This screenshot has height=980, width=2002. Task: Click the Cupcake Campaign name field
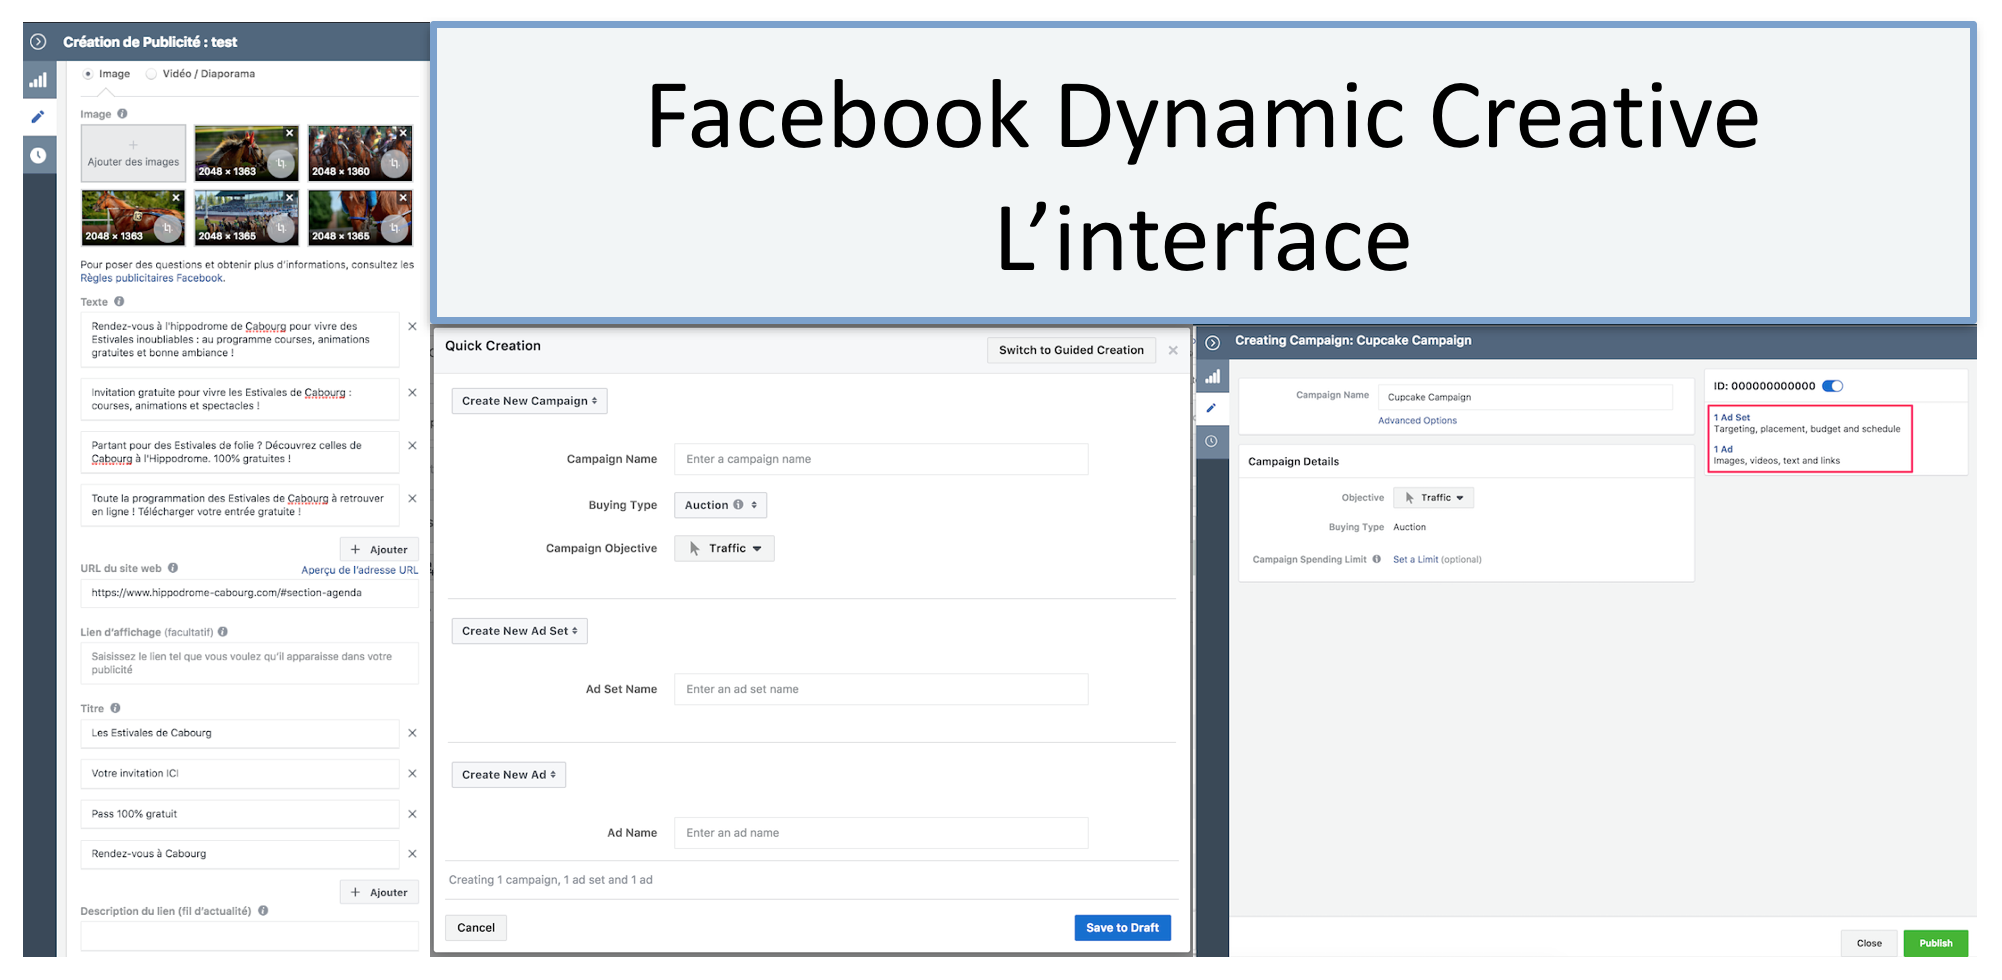pos(1525,397)
